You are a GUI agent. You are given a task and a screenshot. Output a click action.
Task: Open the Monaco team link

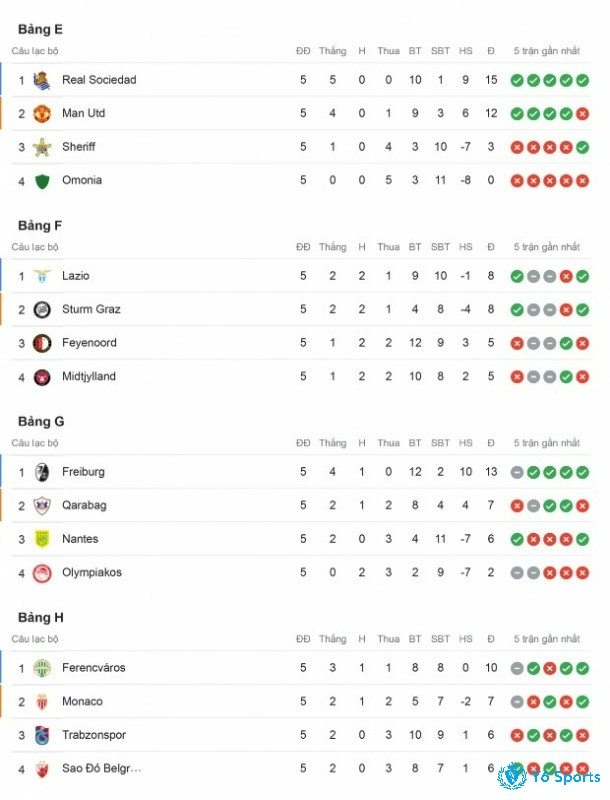click(82, 702)
